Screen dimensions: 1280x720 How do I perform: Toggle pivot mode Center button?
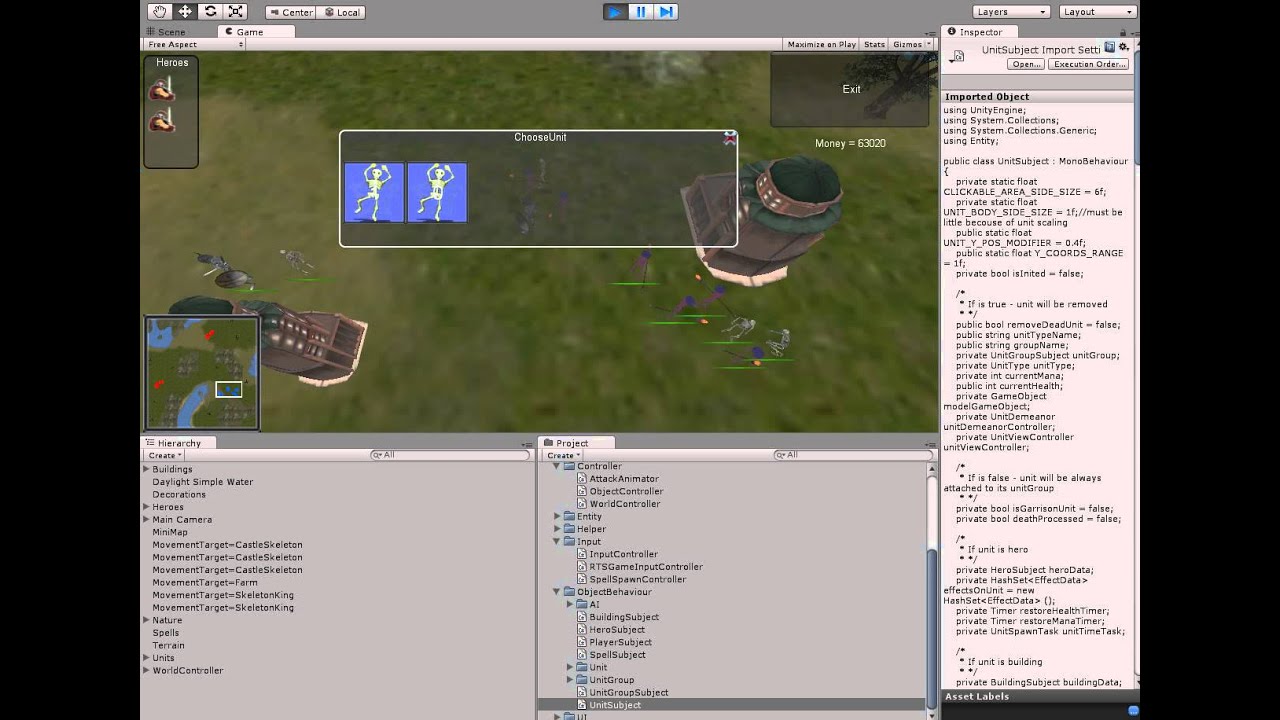[x=291, y=12]
